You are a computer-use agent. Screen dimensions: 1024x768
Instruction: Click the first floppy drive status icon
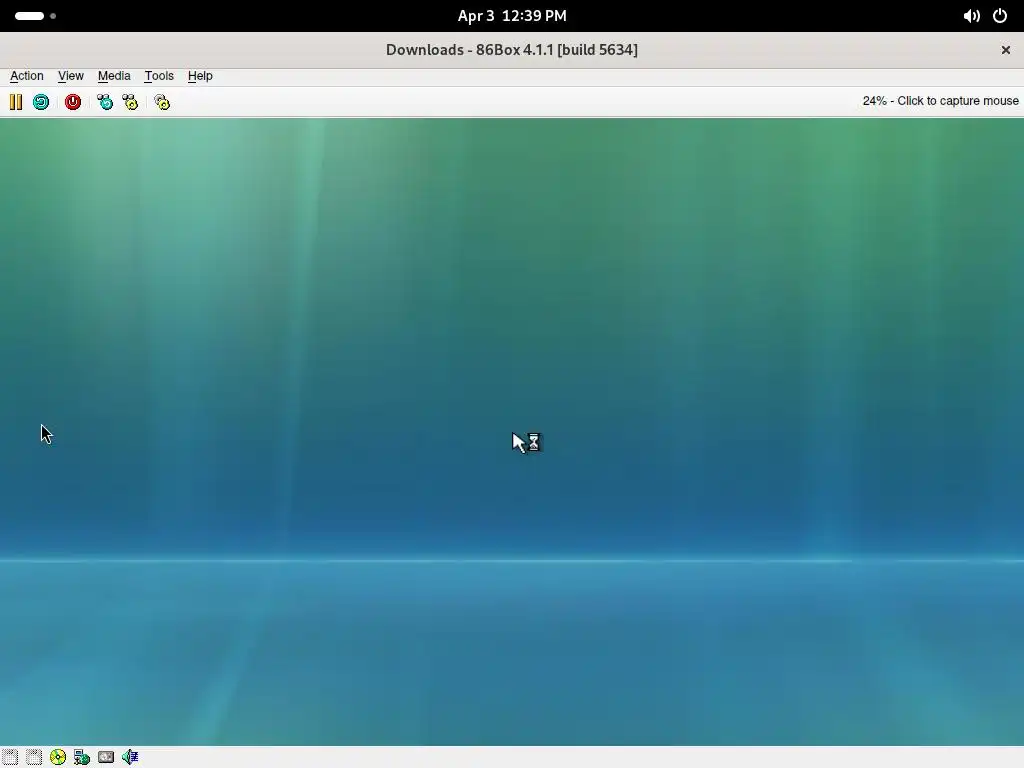pyautogui.click(x=10, y=757)
